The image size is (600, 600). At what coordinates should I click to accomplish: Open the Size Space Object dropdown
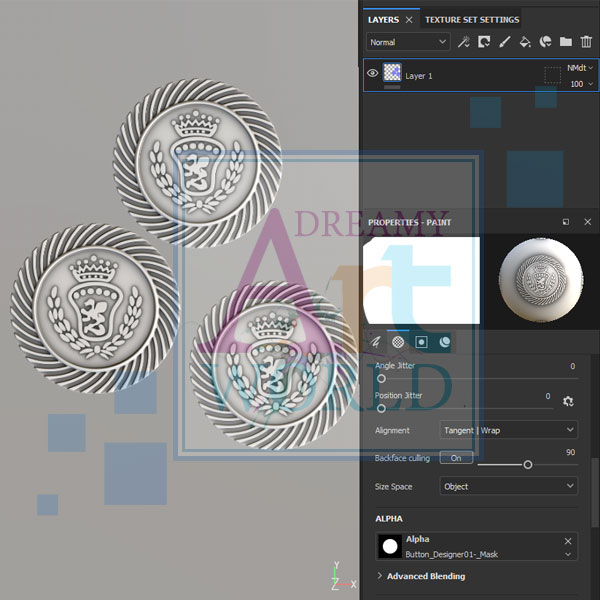point(508,487)
